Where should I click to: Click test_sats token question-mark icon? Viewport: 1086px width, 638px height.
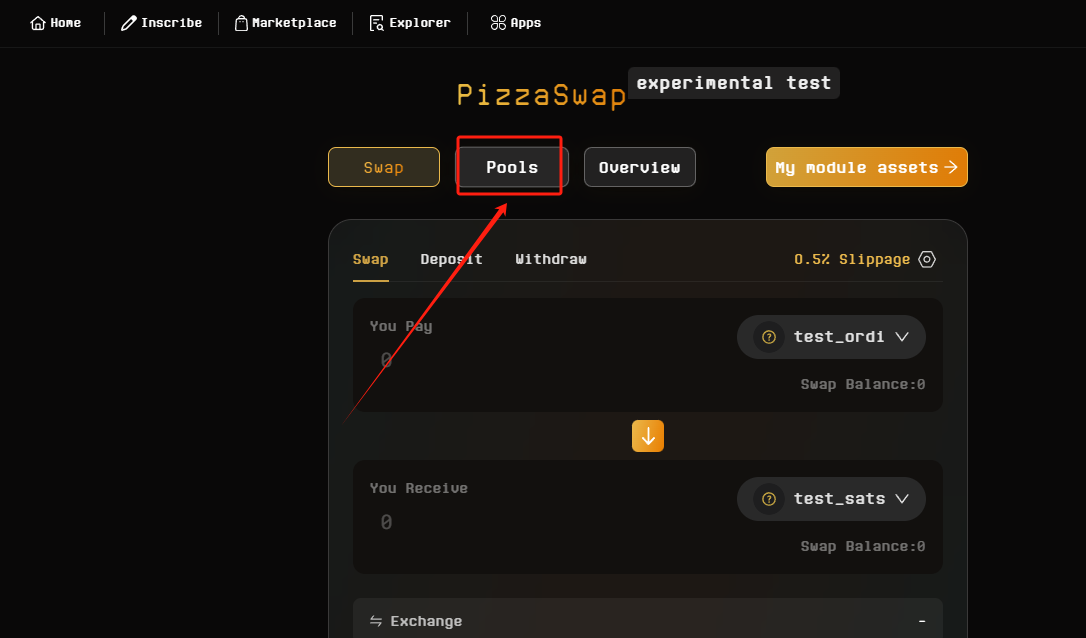[x=769, y=499]
